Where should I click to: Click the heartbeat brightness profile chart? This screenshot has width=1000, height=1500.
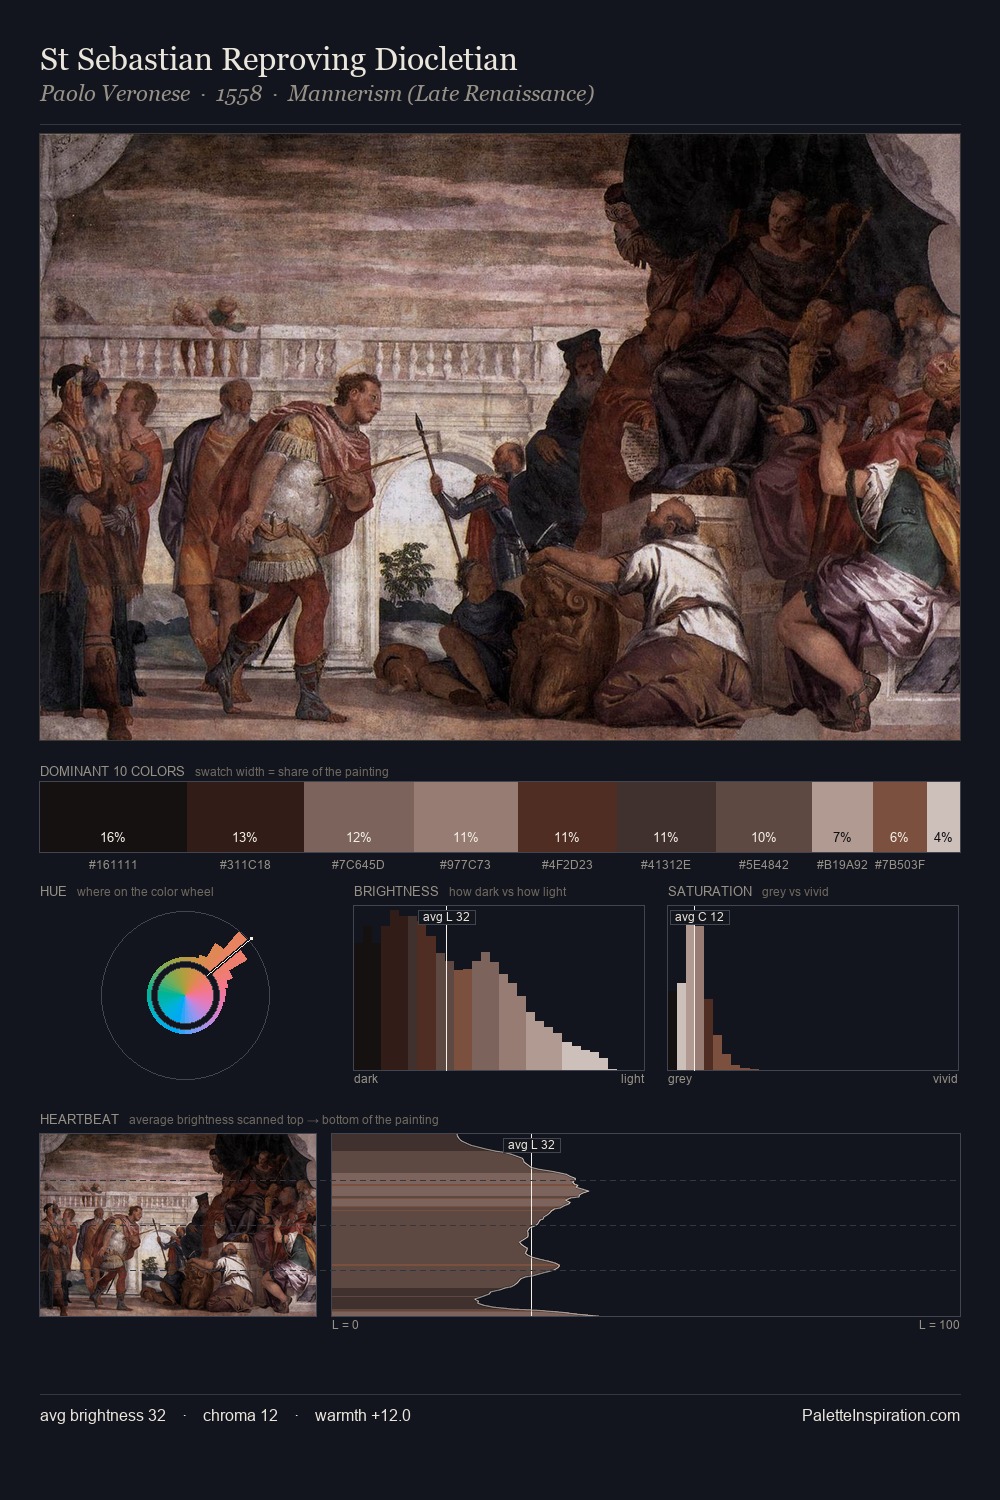646,1225
